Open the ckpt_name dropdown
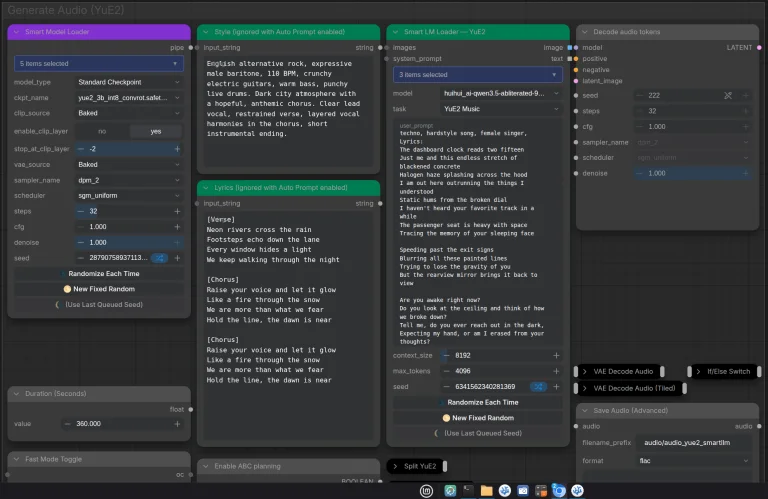The width and height of the screenshot is (768, 499). (129, 98)
